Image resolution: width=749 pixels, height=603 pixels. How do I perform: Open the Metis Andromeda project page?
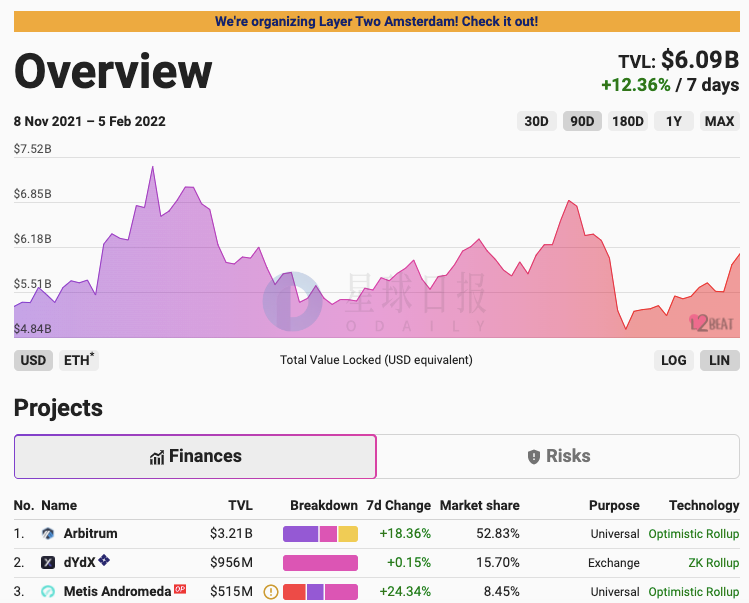(x=118, y=592)
